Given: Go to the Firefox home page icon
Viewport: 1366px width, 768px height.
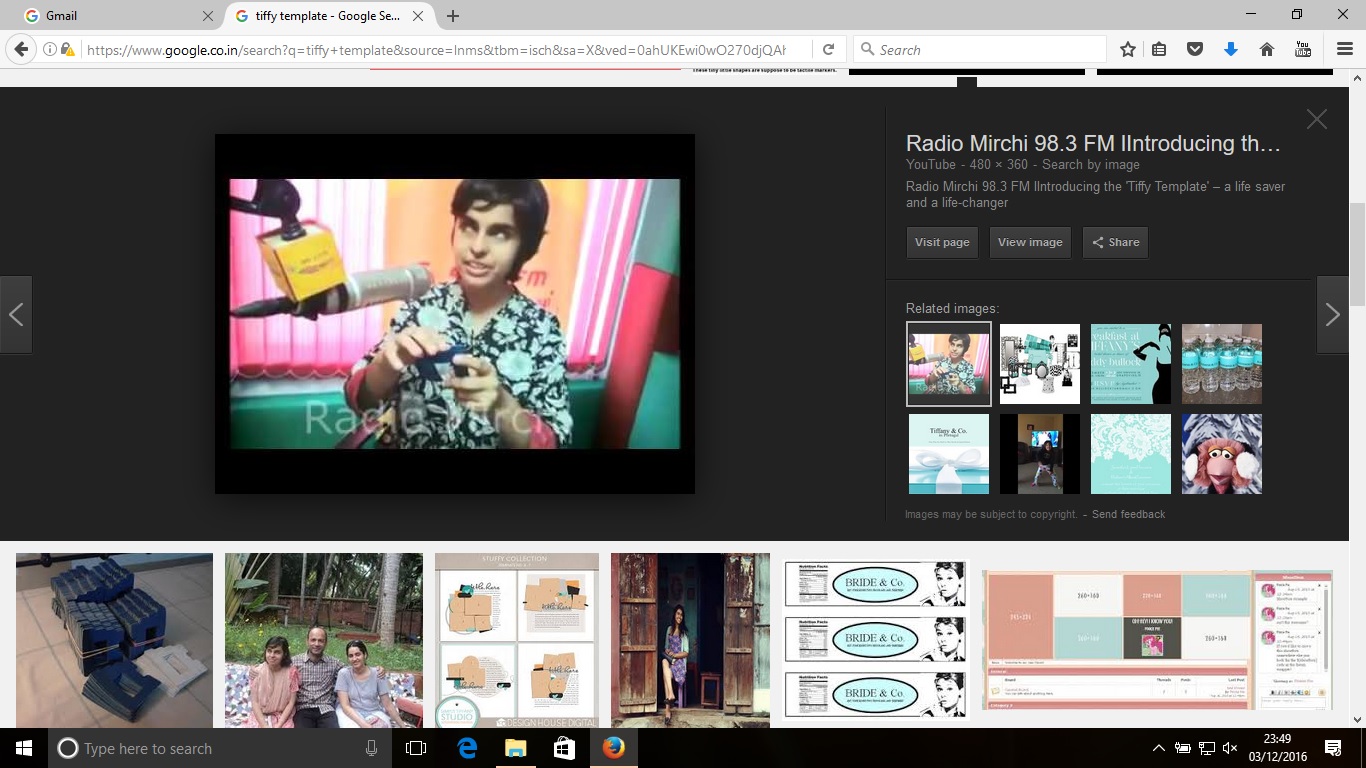Looking at the screenshot, I should pyautogui.click(x=1266, y=50).
